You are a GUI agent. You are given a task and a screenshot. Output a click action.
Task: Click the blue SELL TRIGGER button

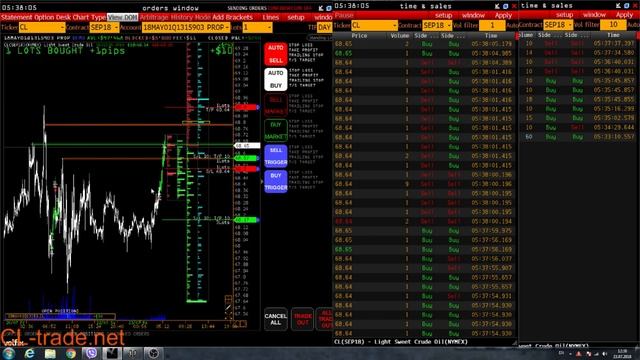(276, 156)
